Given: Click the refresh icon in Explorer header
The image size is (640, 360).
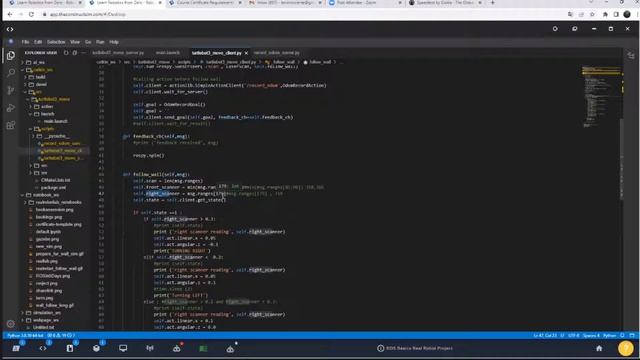Looking at the screenshot, I should point(66,53).
